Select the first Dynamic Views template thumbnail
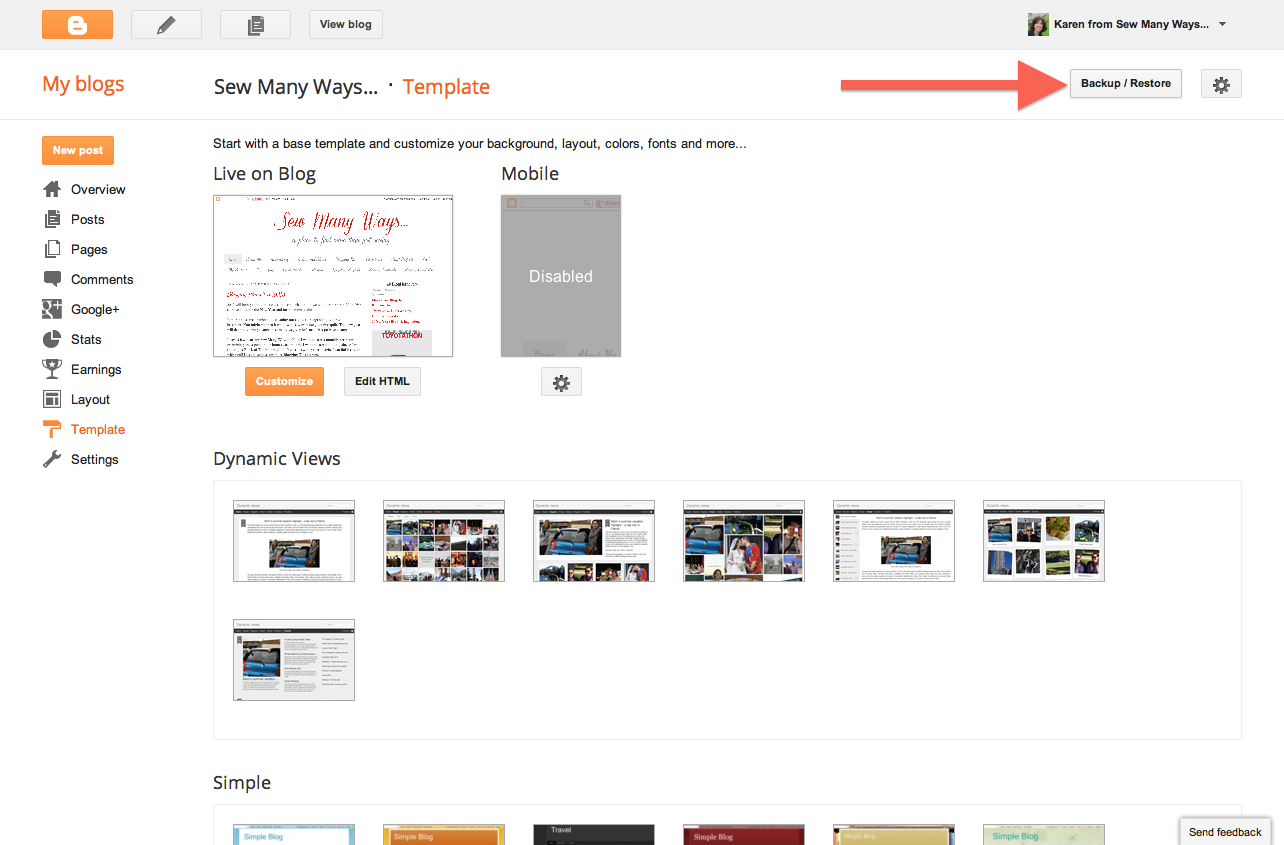1284x845 pixels. click(x=293, y=540)
